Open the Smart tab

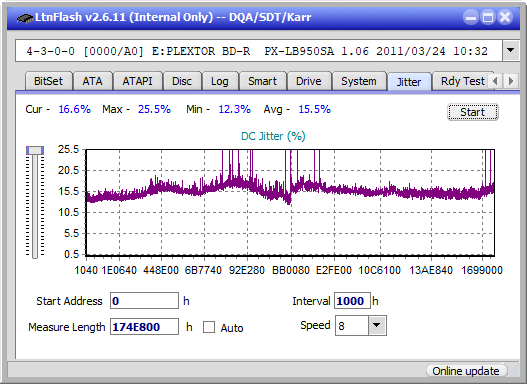[262, 81]
